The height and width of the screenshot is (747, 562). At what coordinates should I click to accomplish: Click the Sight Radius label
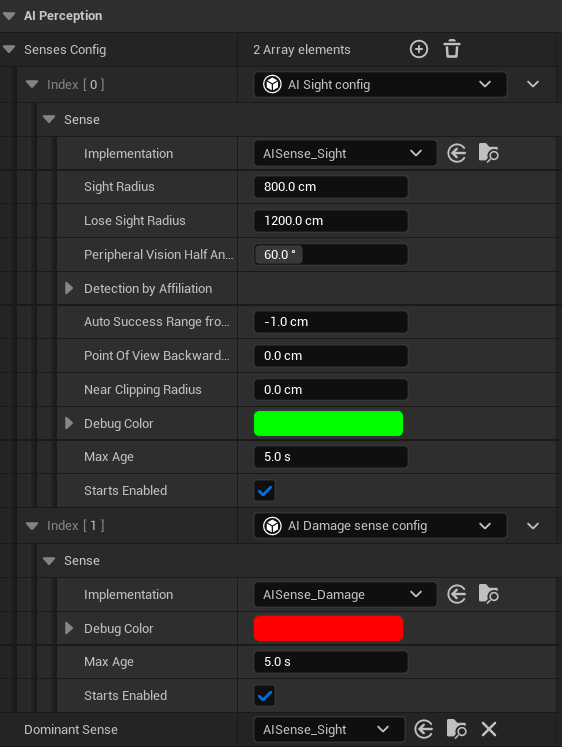click(x=119, y=187)
